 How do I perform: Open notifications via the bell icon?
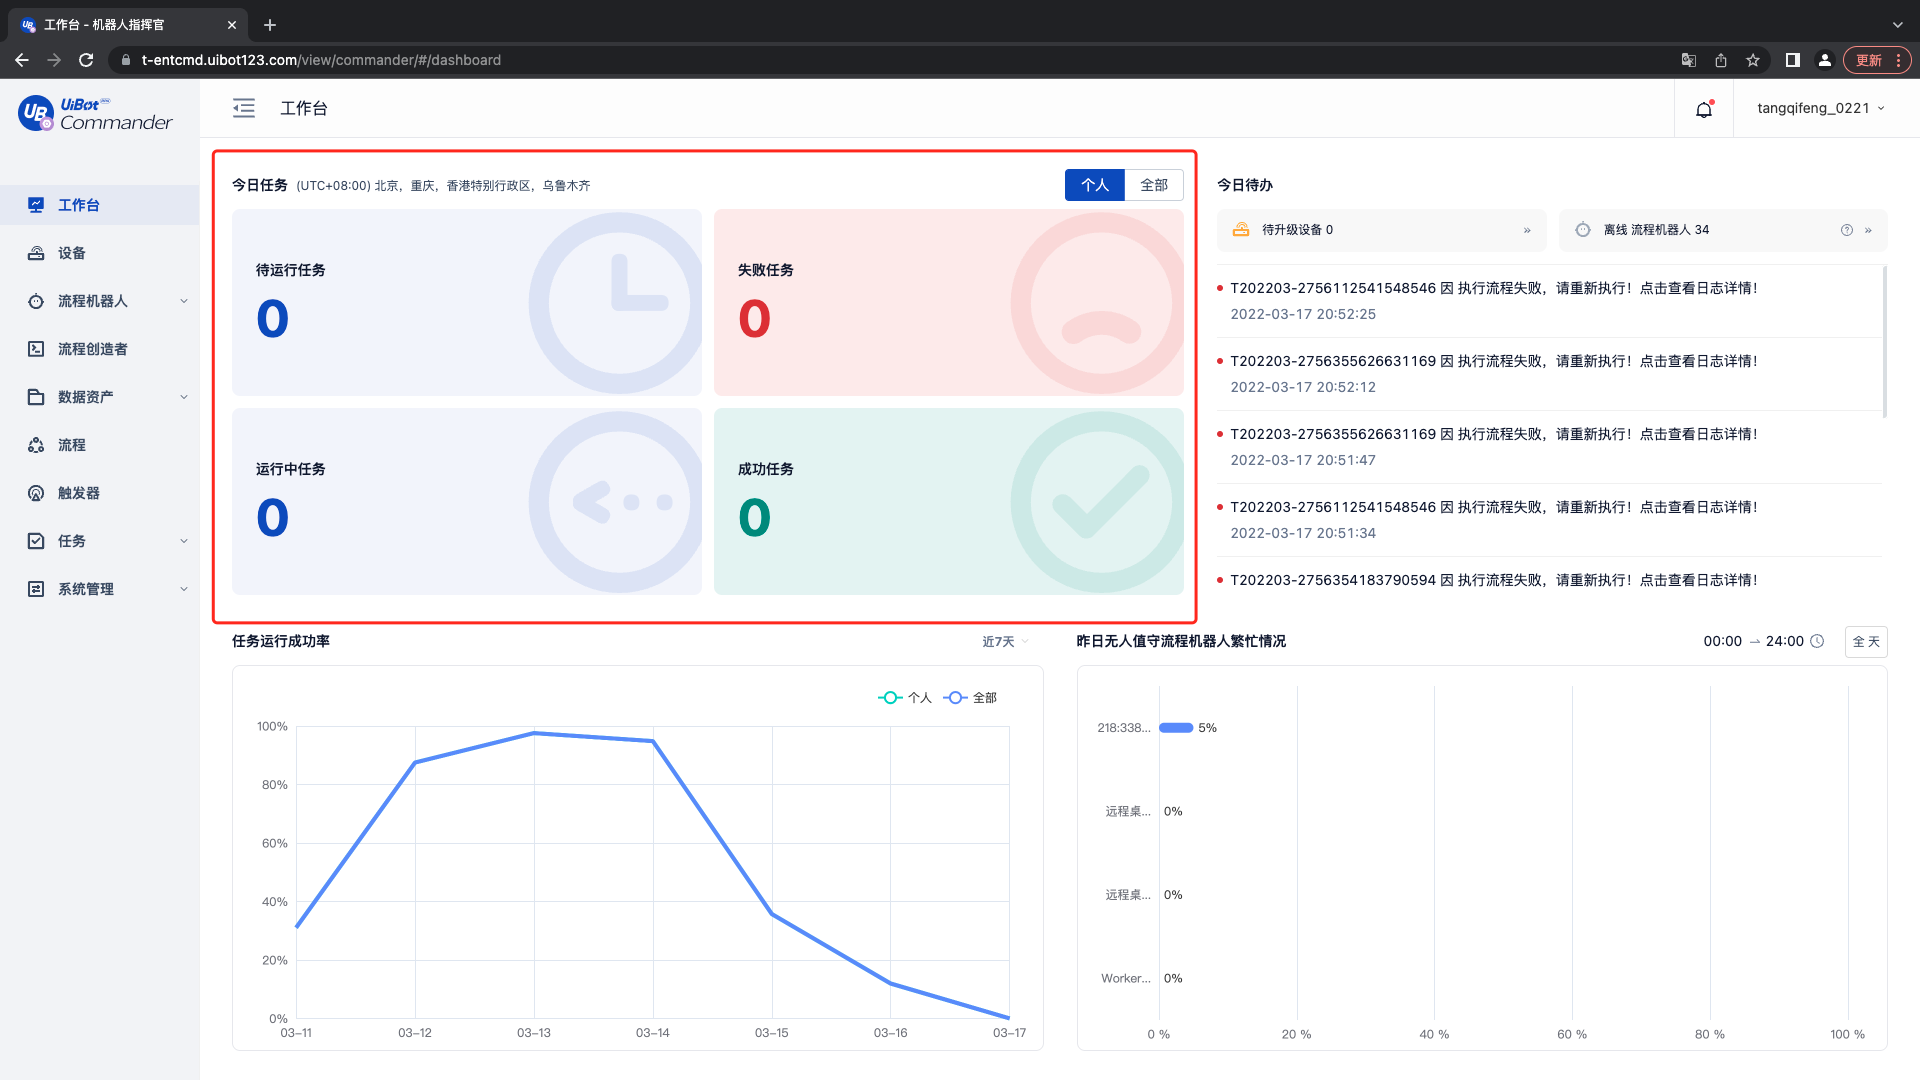(x=1704, y=109)
